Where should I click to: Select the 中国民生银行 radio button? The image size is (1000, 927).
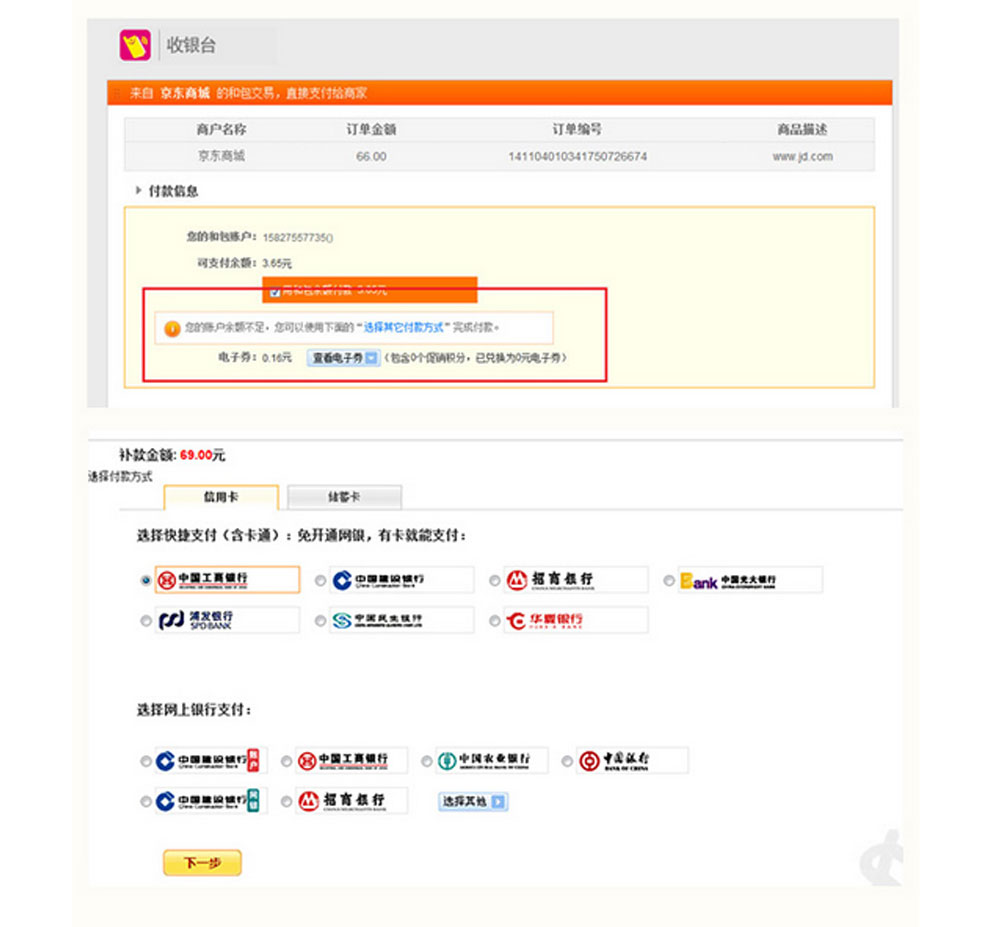[x=320, y=620]
